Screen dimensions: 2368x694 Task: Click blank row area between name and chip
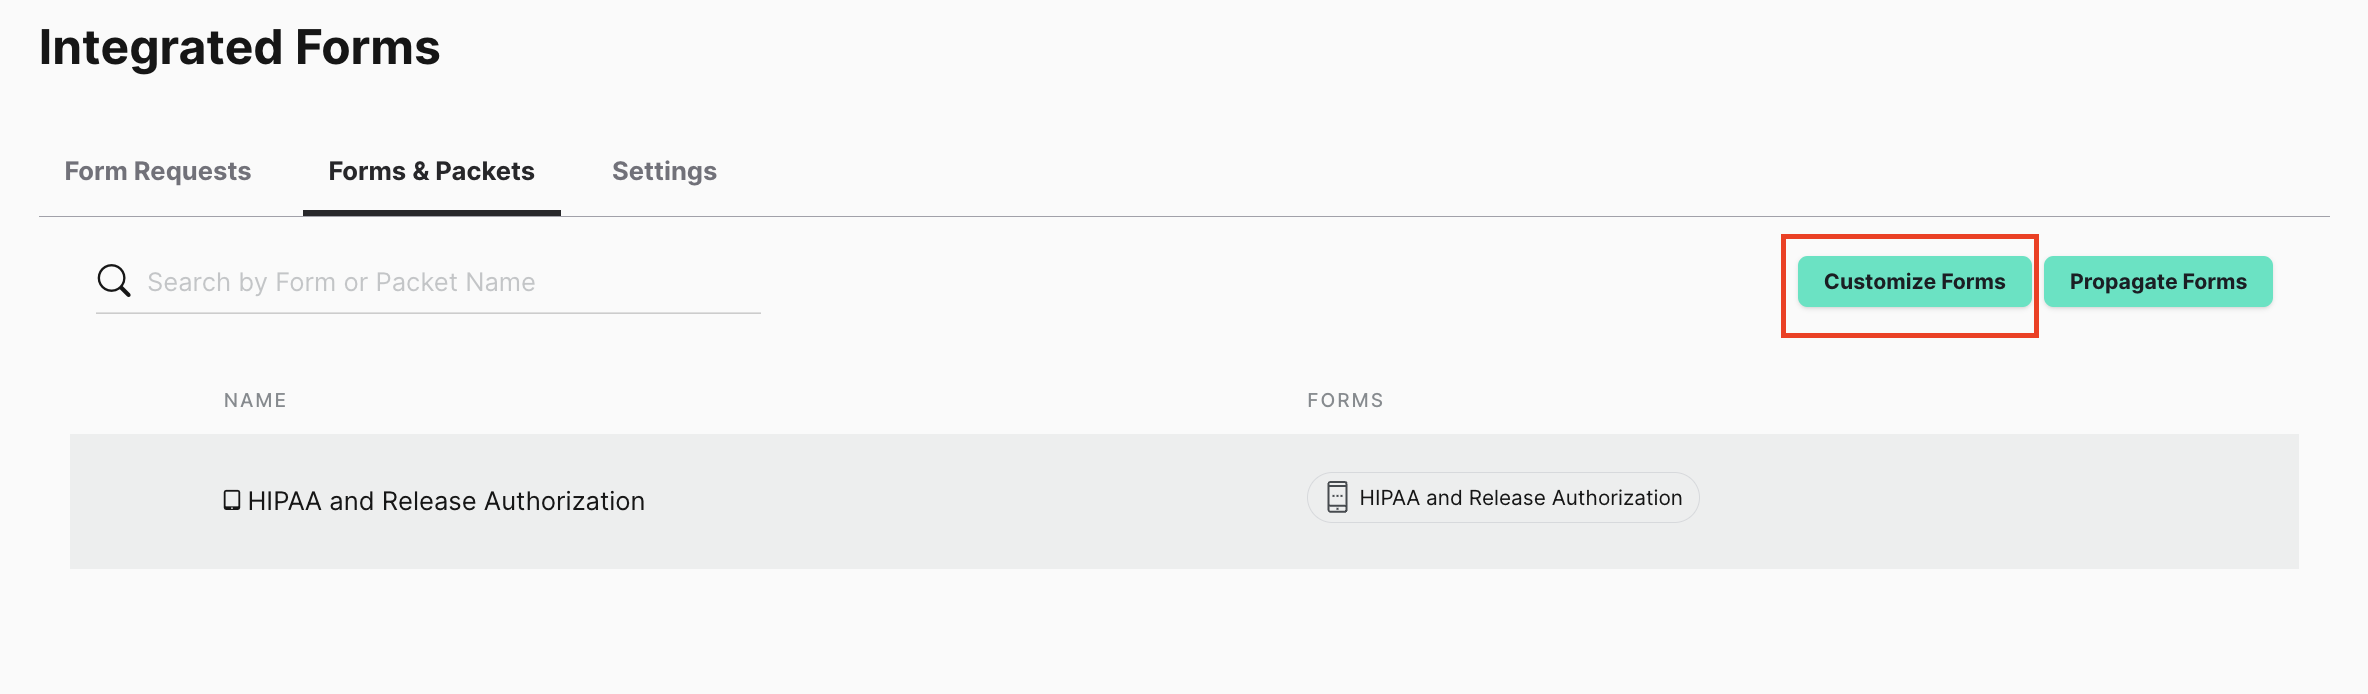970,501
